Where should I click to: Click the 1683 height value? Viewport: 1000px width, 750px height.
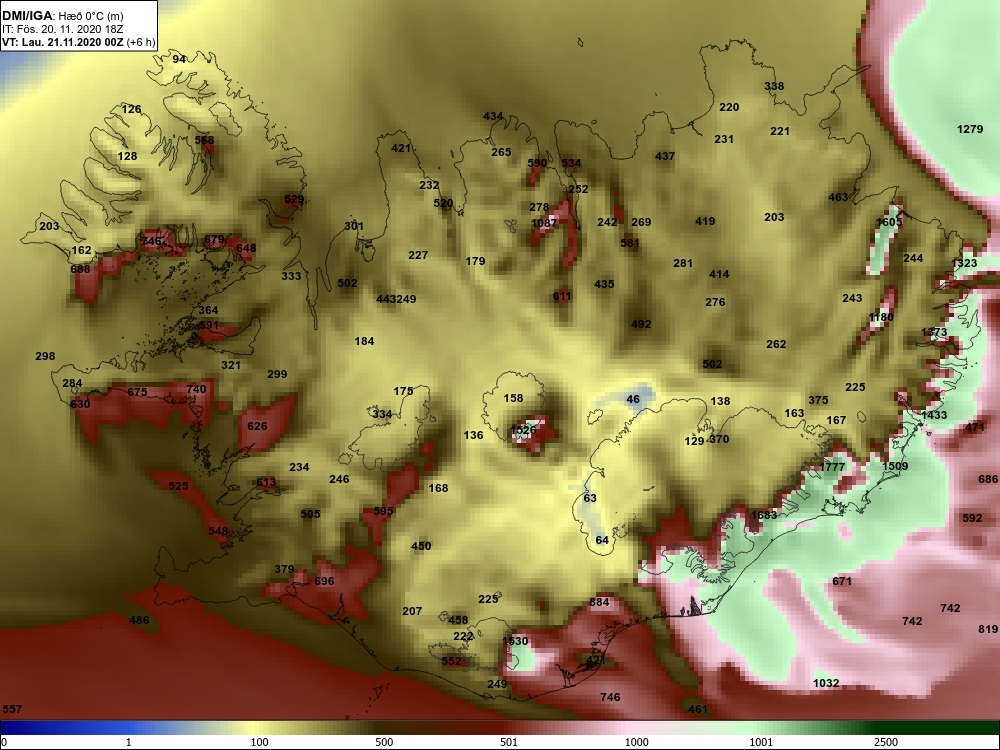(x=764, y=515)
